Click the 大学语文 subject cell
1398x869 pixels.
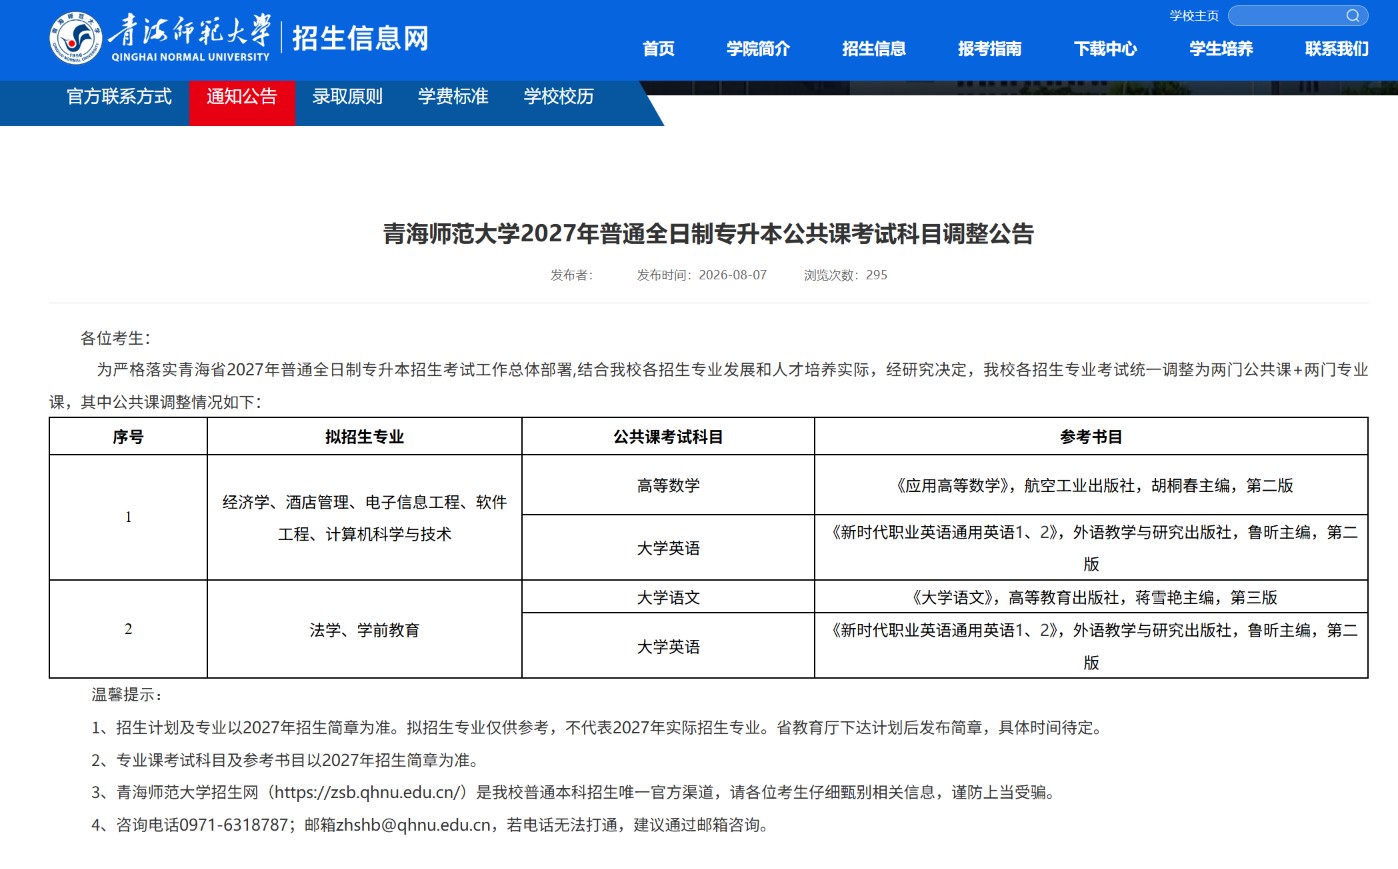click(668, 597)
